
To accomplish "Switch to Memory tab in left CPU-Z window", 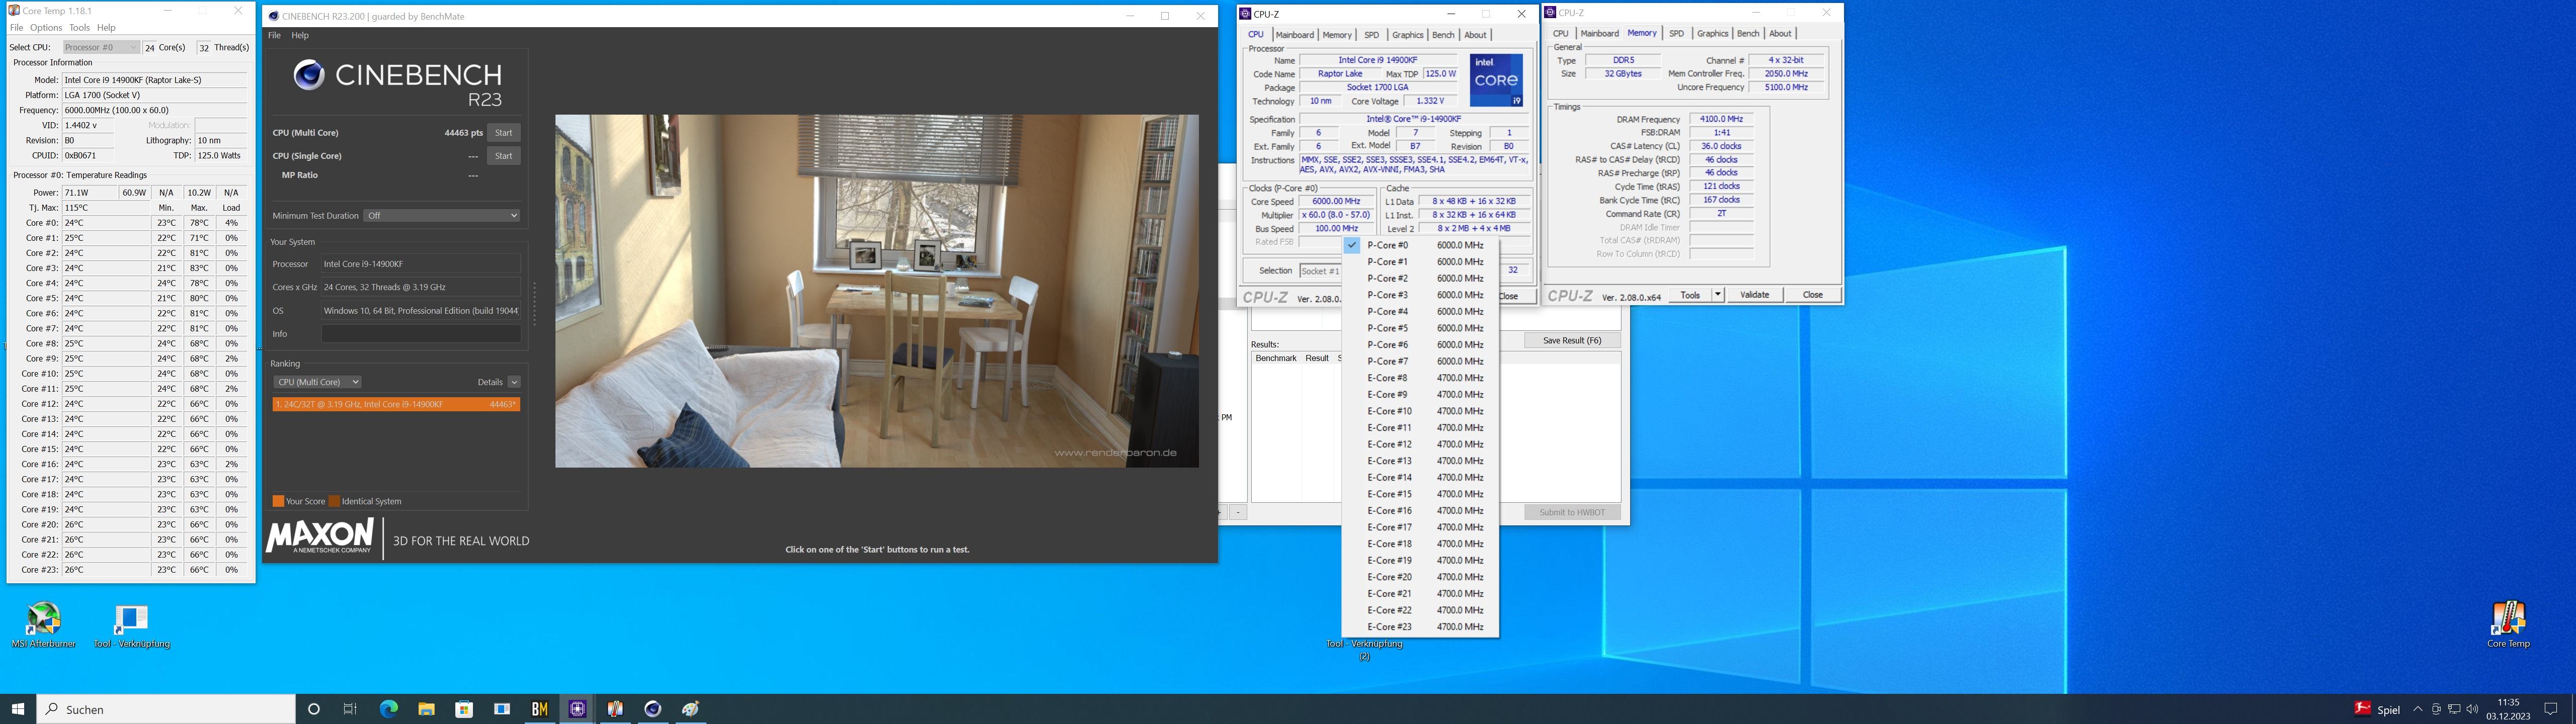I will pos(1337,35).
